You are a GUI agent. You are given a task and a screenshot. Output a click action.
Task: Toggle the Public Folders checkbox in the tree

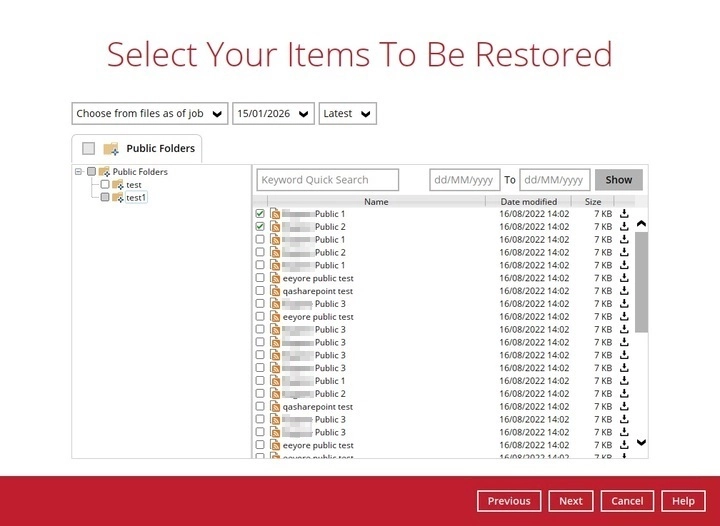pyautogui.click(x=91, y=172)
